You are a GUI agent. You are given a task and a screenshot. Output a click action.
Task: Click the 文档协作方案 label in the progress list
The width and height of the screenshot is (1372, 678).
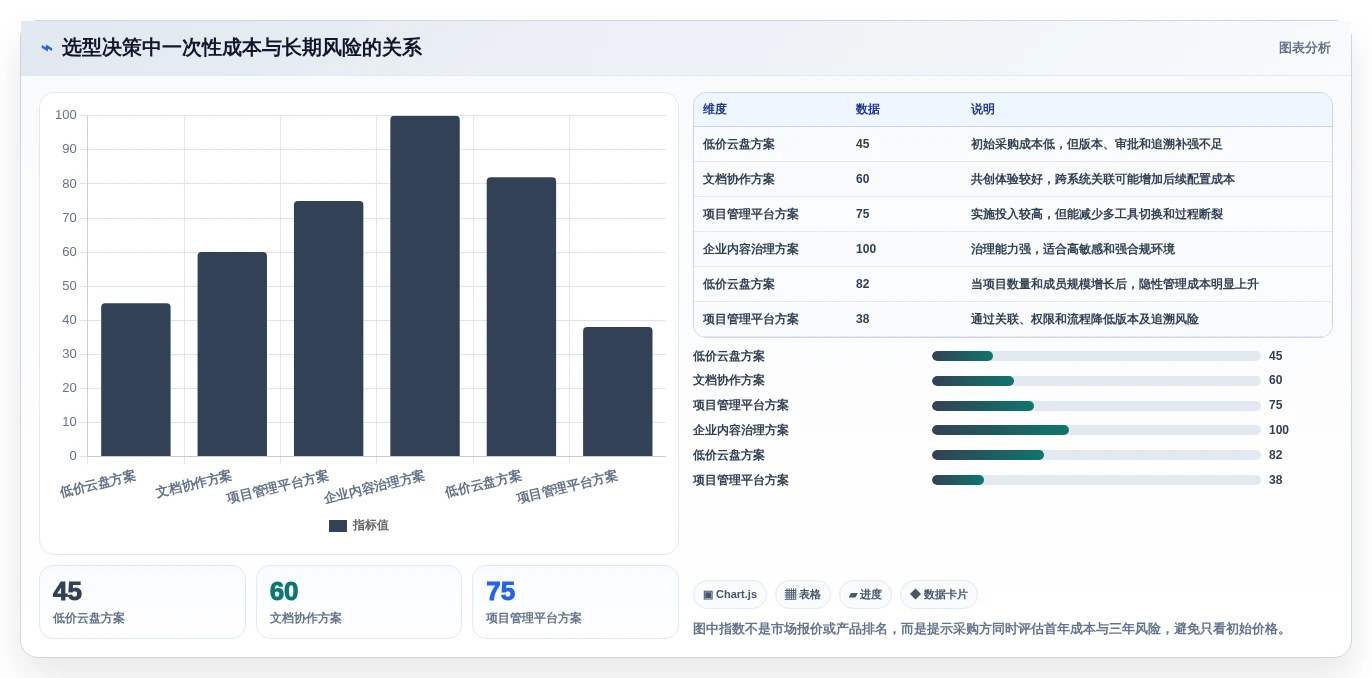pos(729,381)
